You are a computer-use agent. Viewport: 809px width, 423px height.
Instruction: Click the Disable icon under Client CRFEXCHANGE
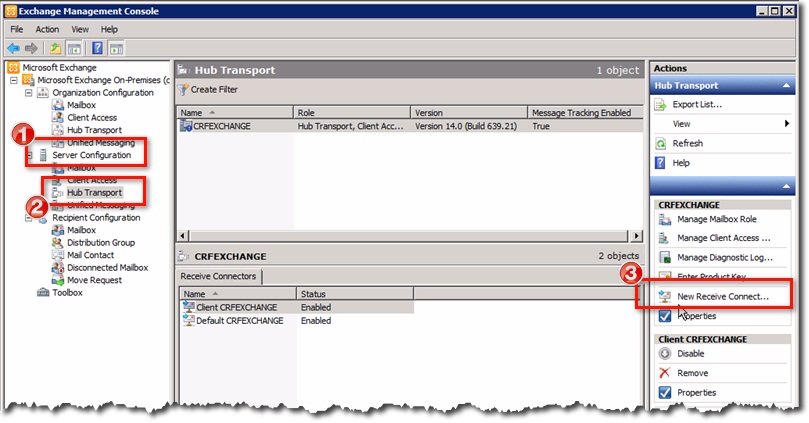[665, 354]
